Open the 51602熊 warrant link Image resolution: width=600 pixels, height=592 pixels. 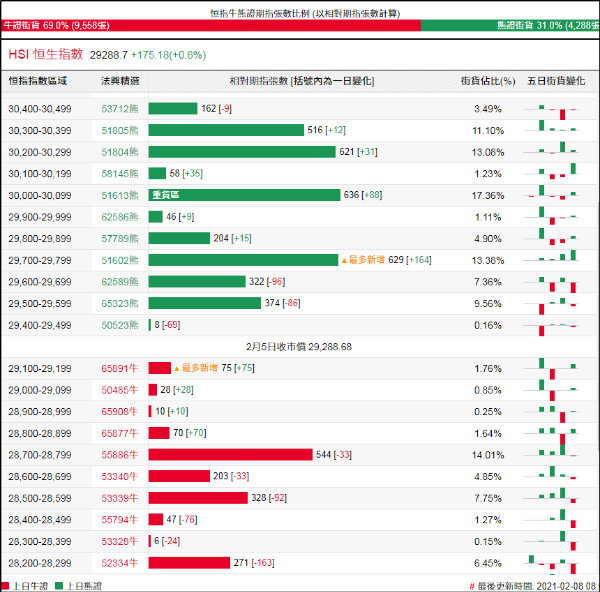120,260
